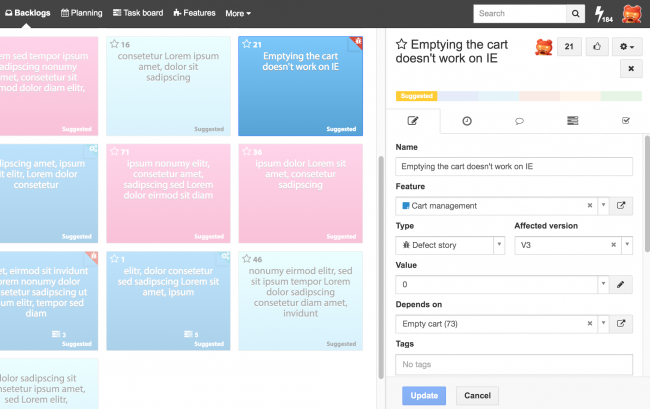Click the thumbs-up like button
This screenshot has height=409, width=650.
597,46
